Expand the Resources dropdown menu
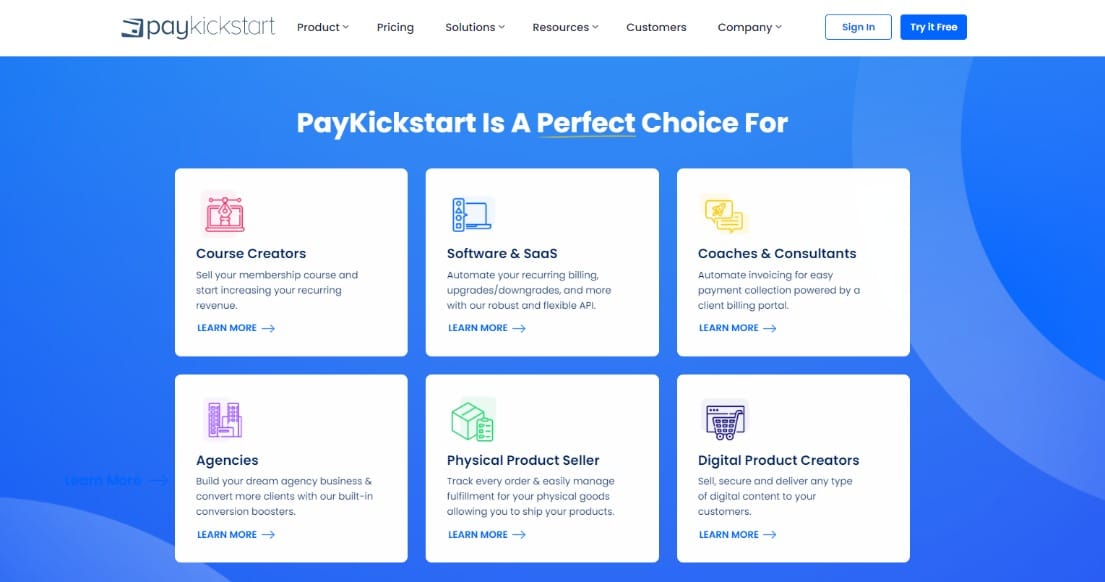The width and height of the screenshot is (1105, 582). [565, 27]
